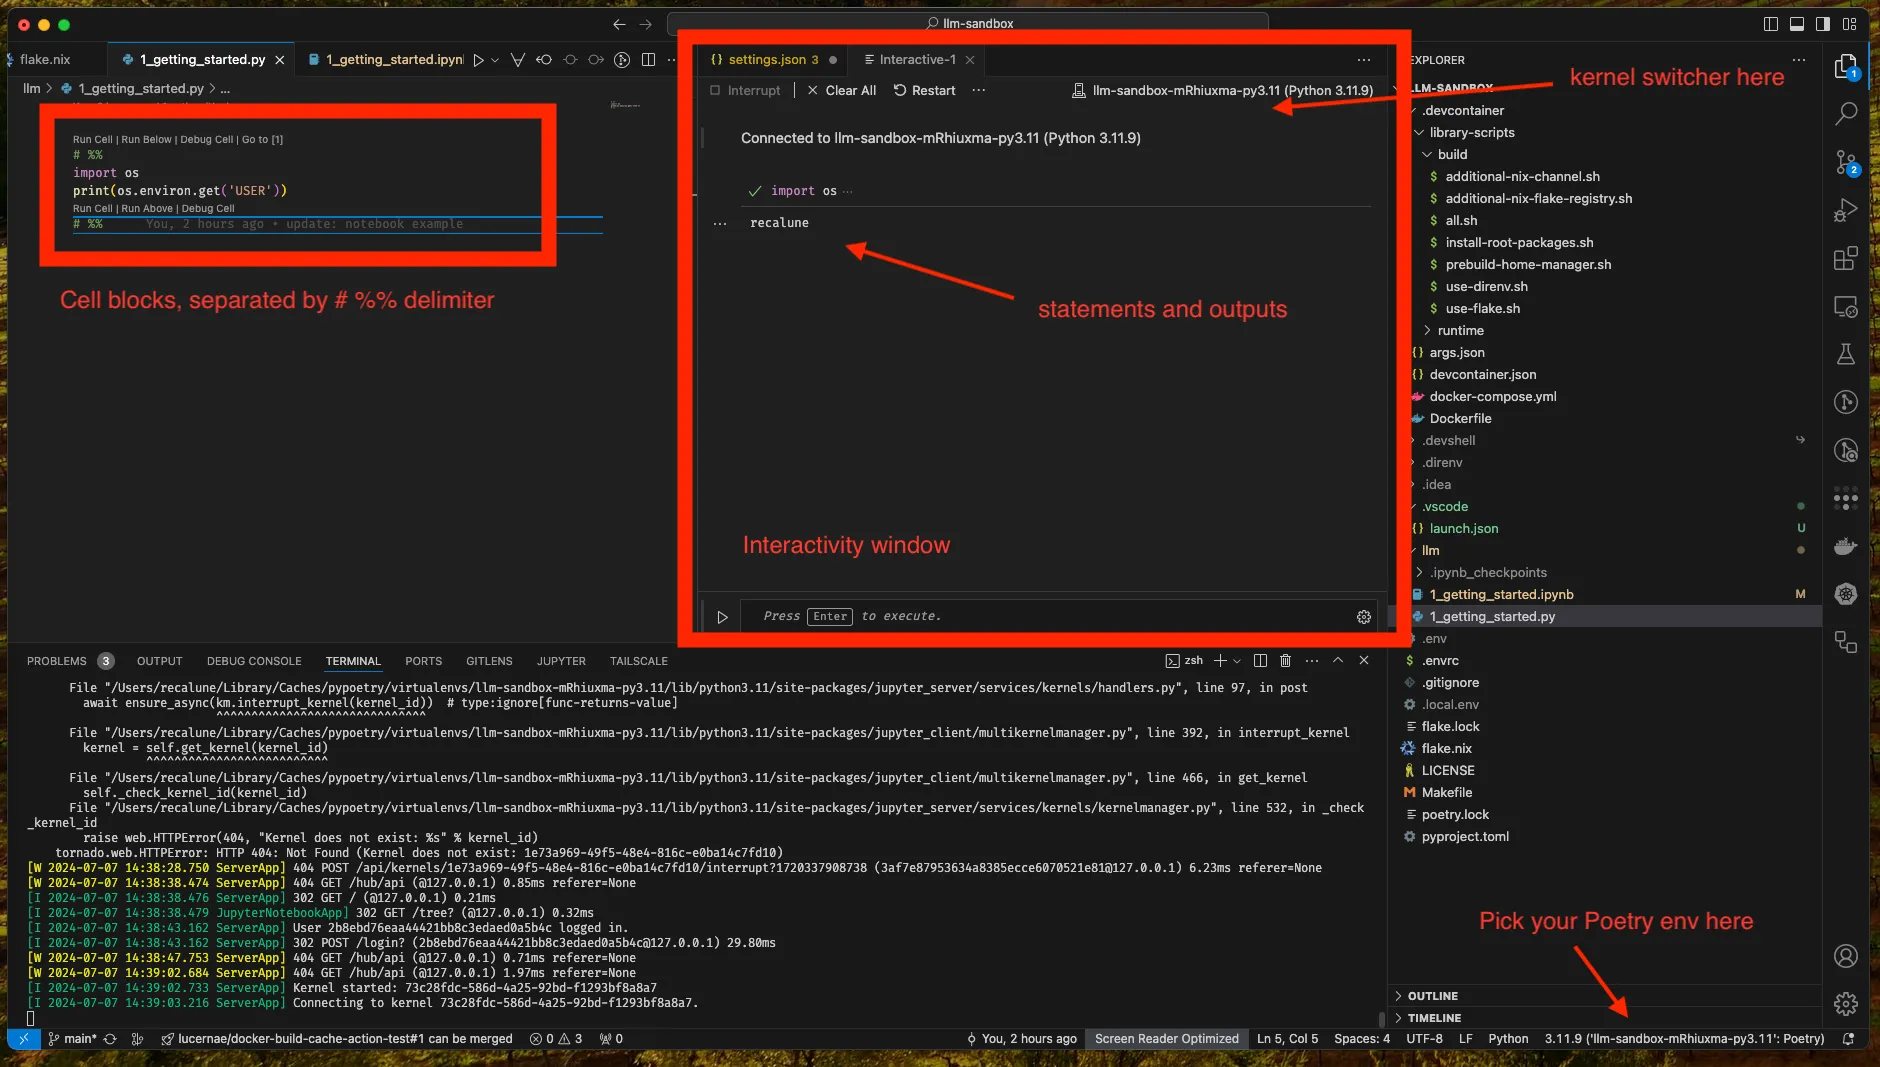Switch to flake.nix editor tab
This screenshot has width=1880, height=1067.
45,60
